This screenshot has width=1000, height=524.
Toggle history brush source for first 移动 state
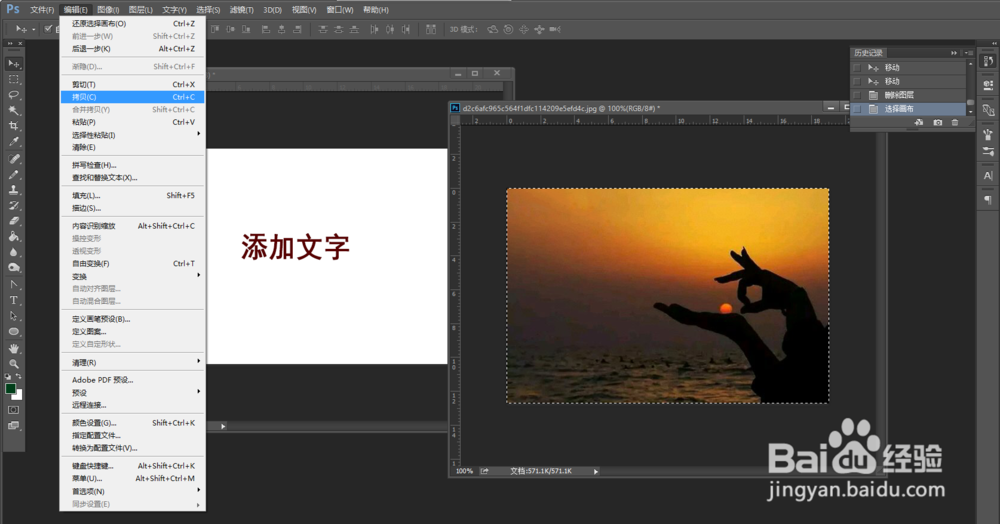pyautogui.click(x=857, y=68)
